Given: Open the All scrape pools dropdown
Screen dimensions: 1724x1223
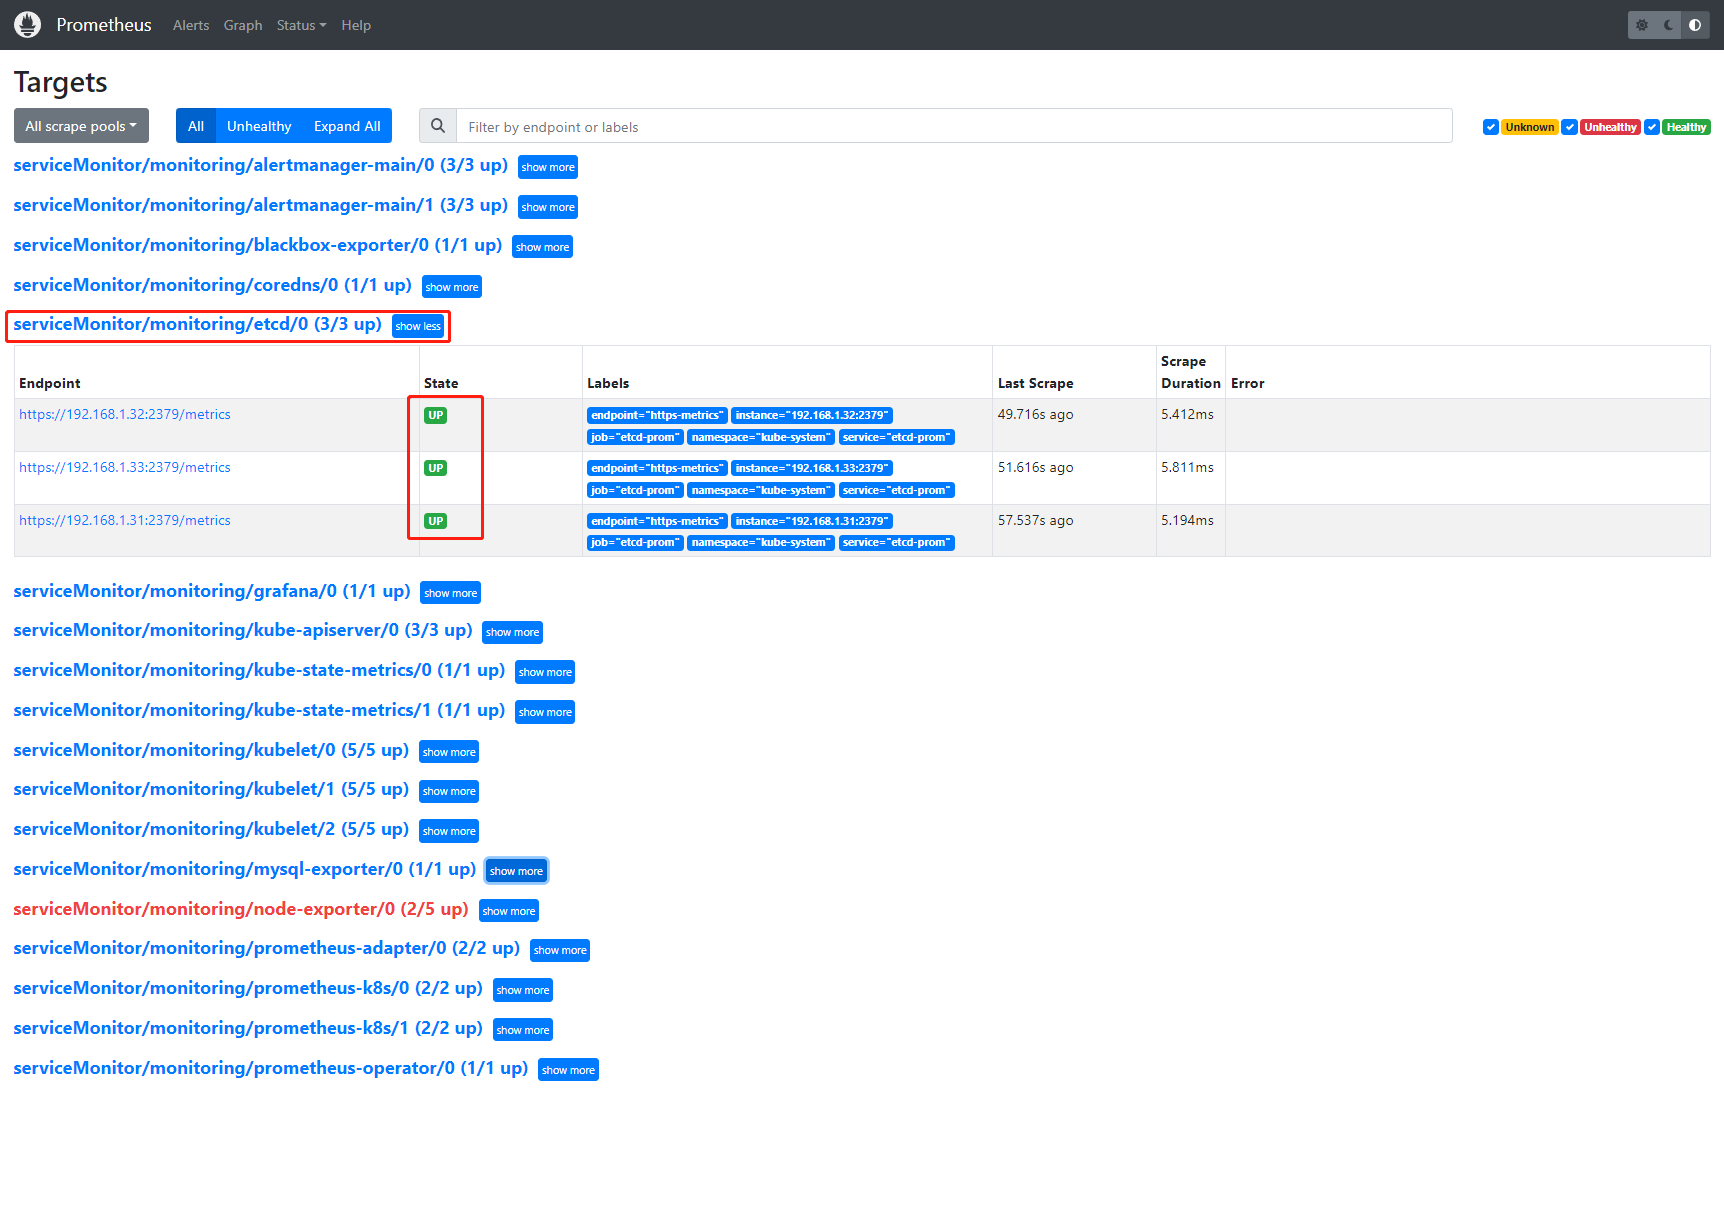Looking at the screenshot, I should point(81,126).
